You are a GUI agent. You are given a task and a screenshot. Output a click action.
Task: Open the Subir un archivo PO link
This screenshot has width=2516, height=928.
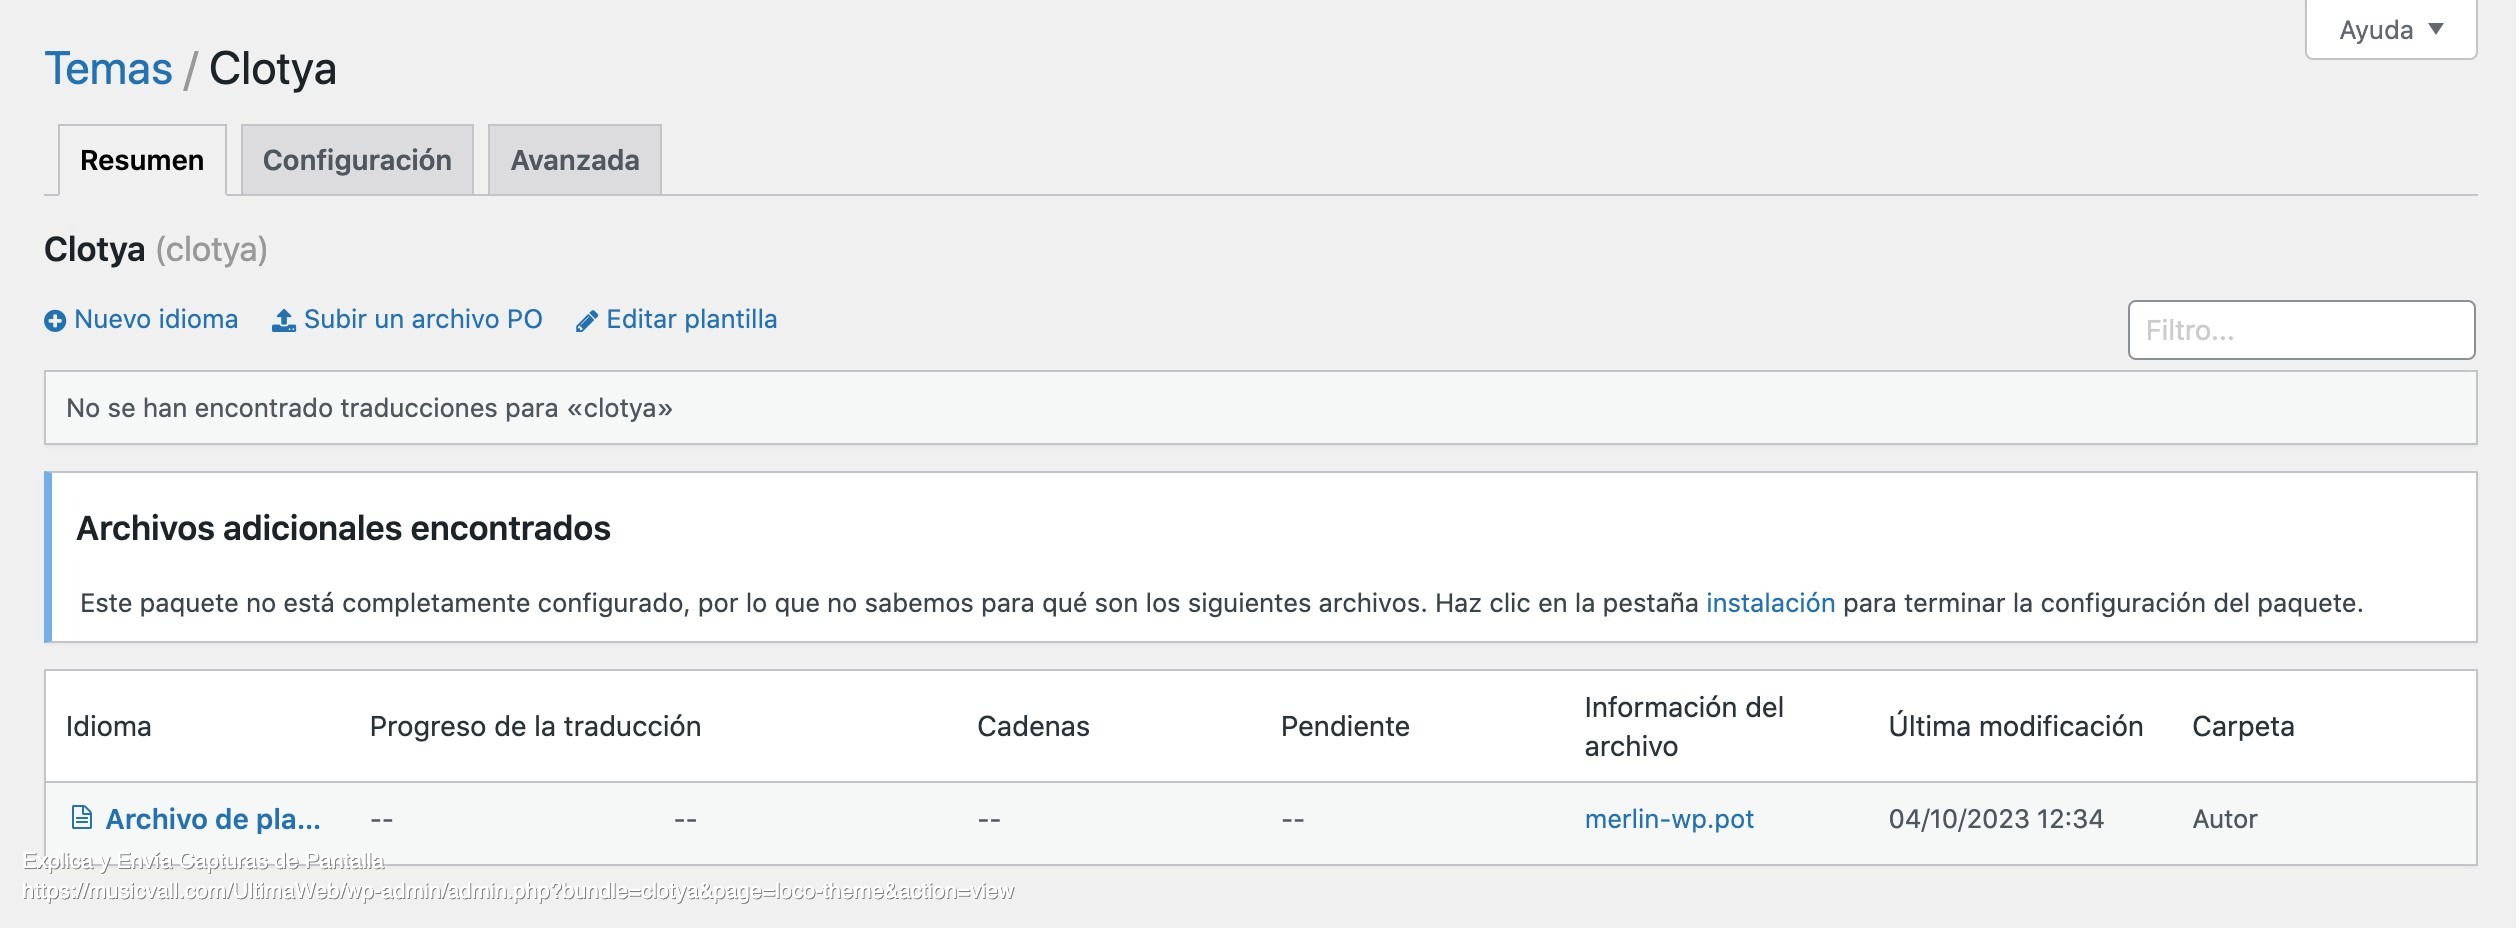point(423,319)
